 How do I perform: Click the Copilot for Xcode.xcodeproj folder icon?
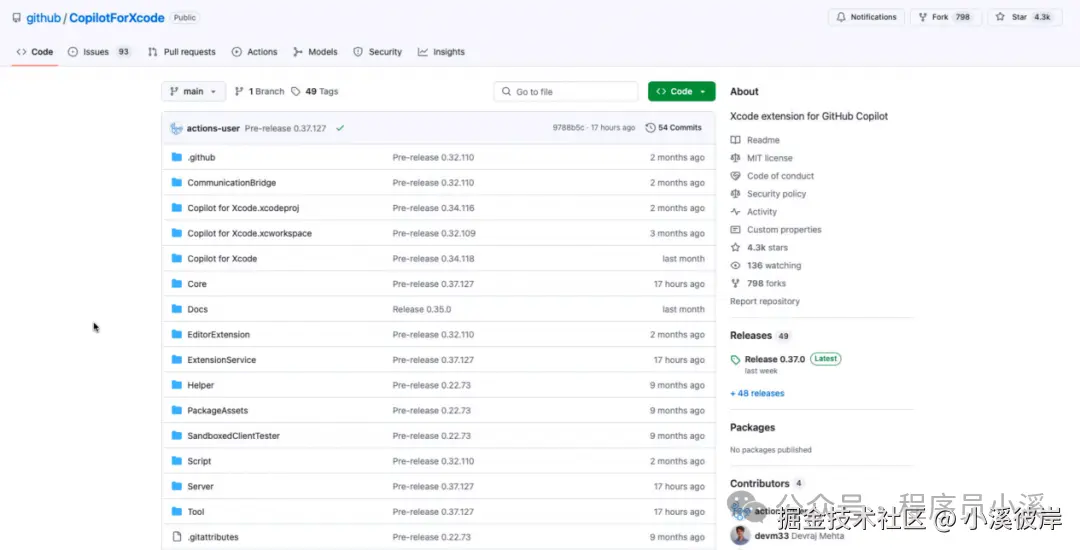[176, 208]
